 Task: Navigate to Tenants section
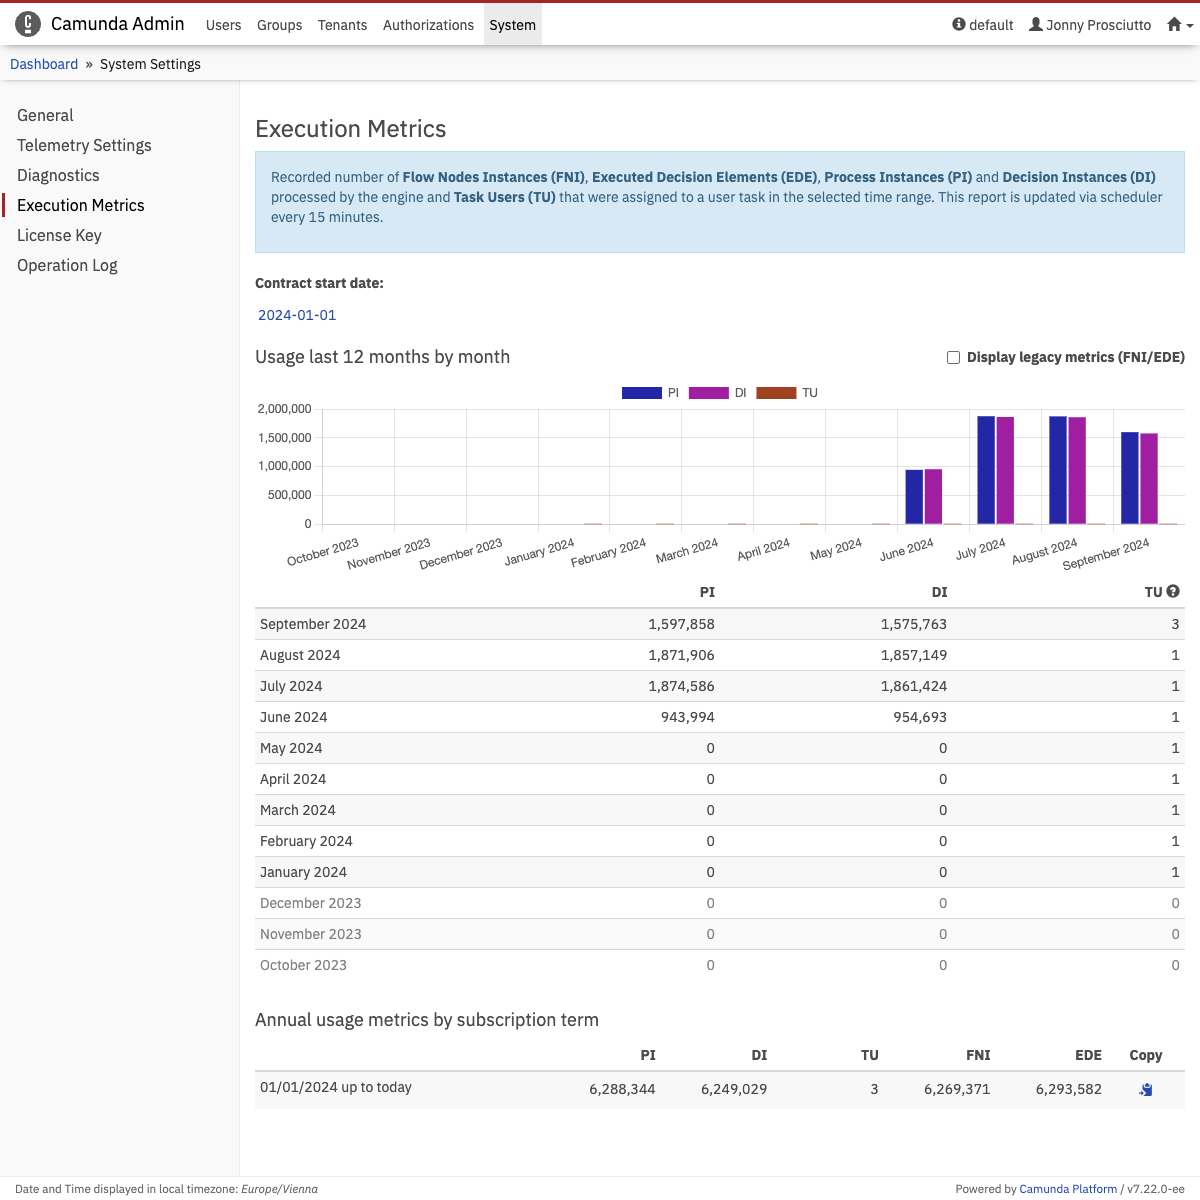tap(342, 25)
